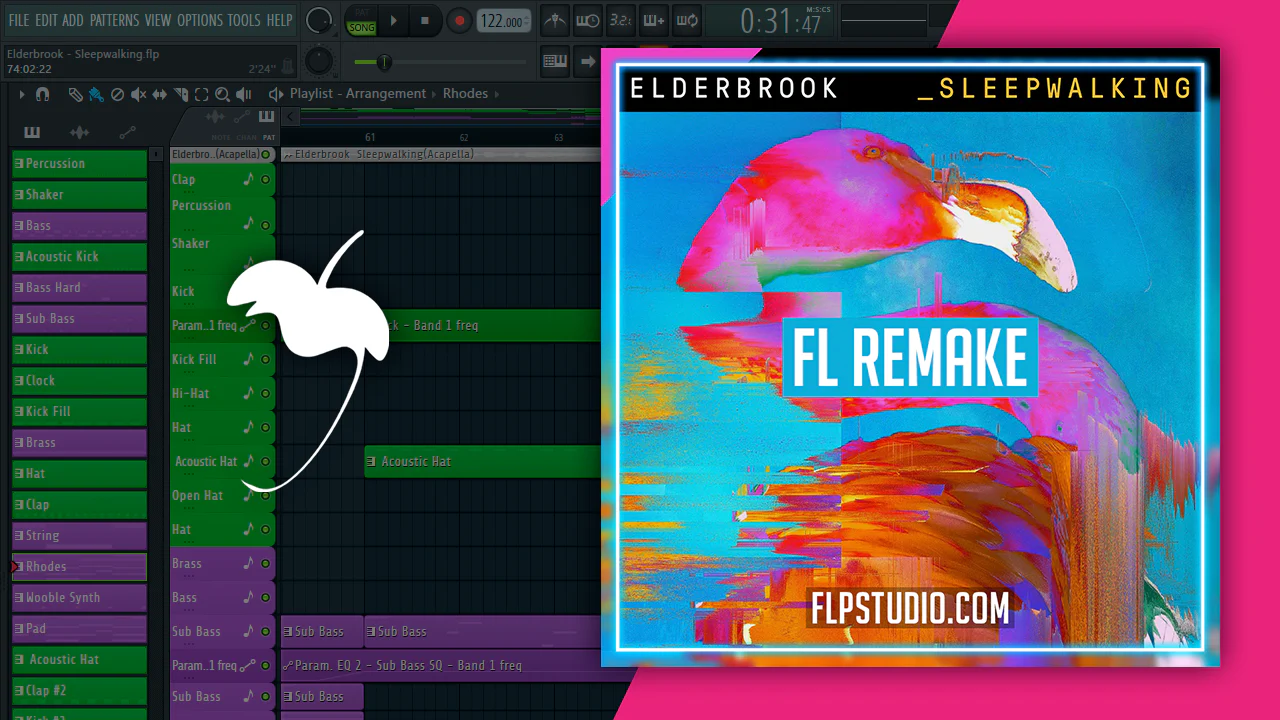Enable wait for input before recording
This screenshot has height=720, width=1280.
pos(588,20)
